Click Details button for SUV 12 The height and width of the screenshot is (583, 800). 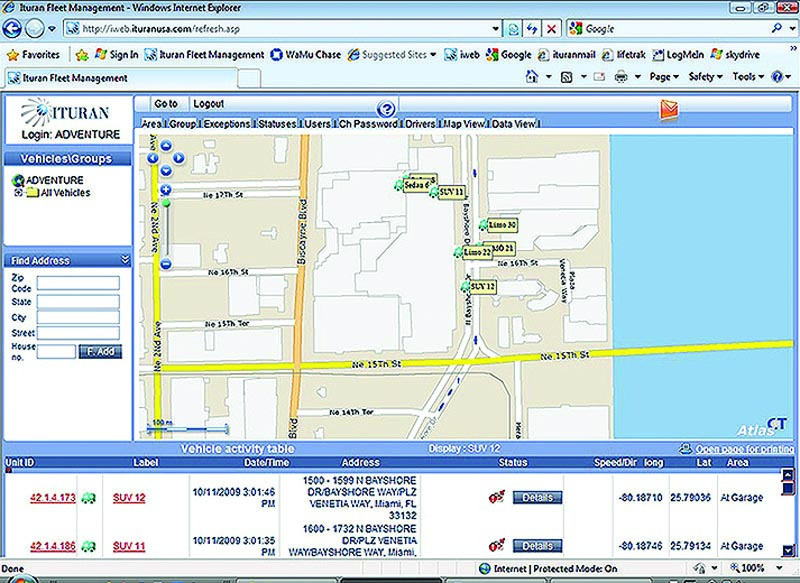pos(537,498)
